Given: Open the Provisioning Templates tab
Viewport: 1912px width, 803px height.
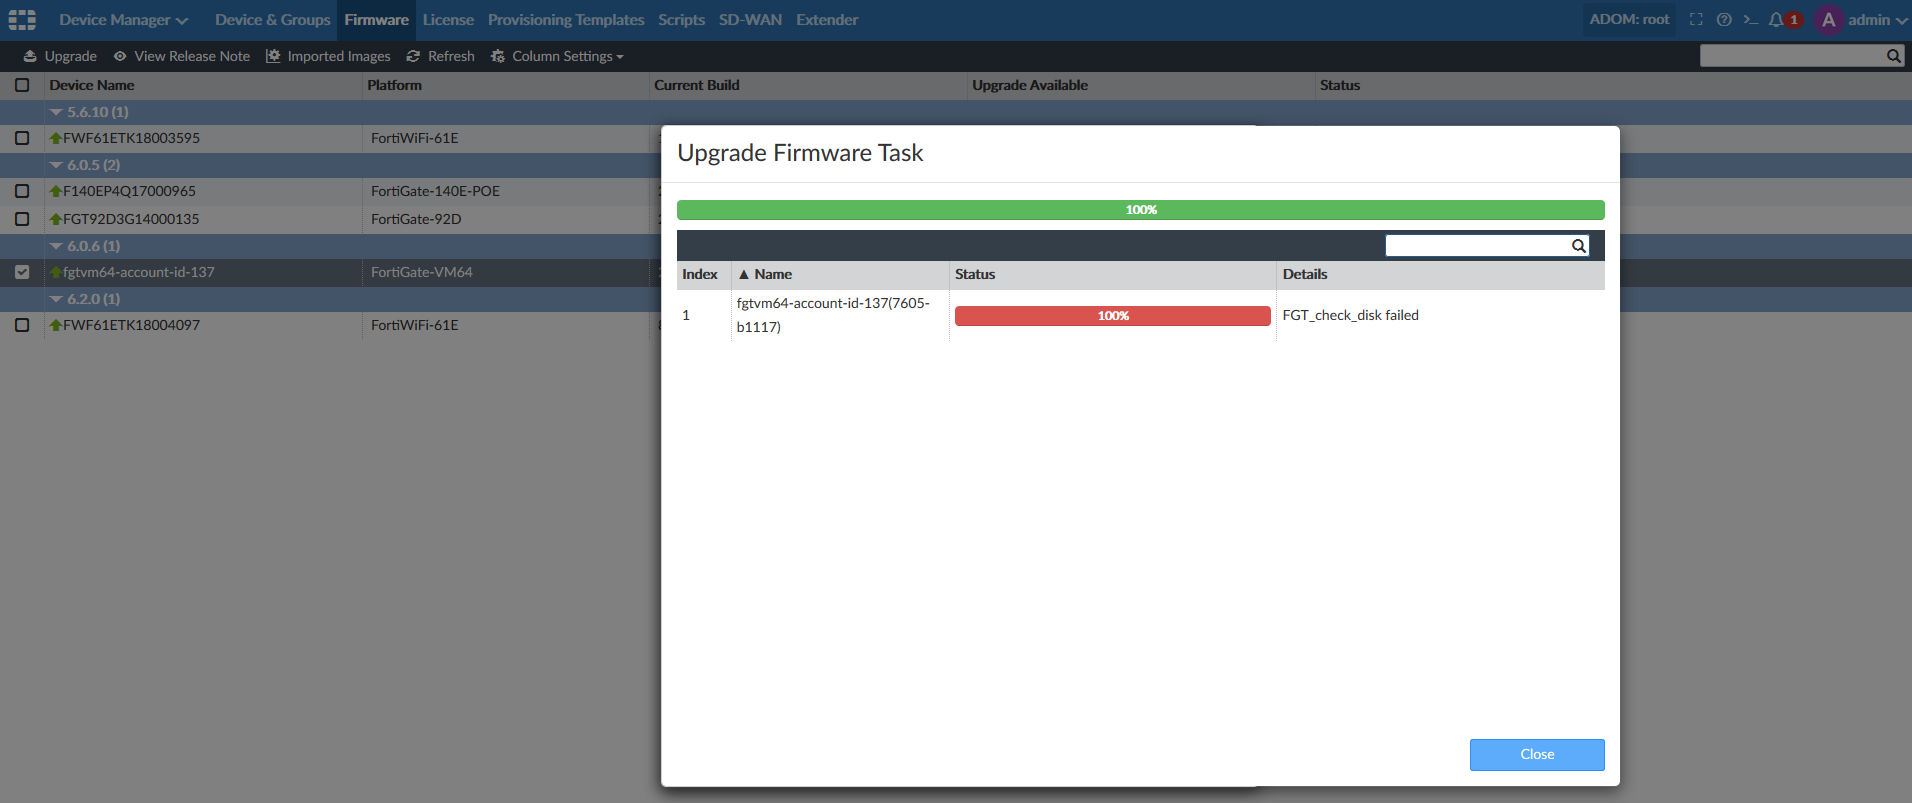Looking at the screenshot, I should 566,20.
